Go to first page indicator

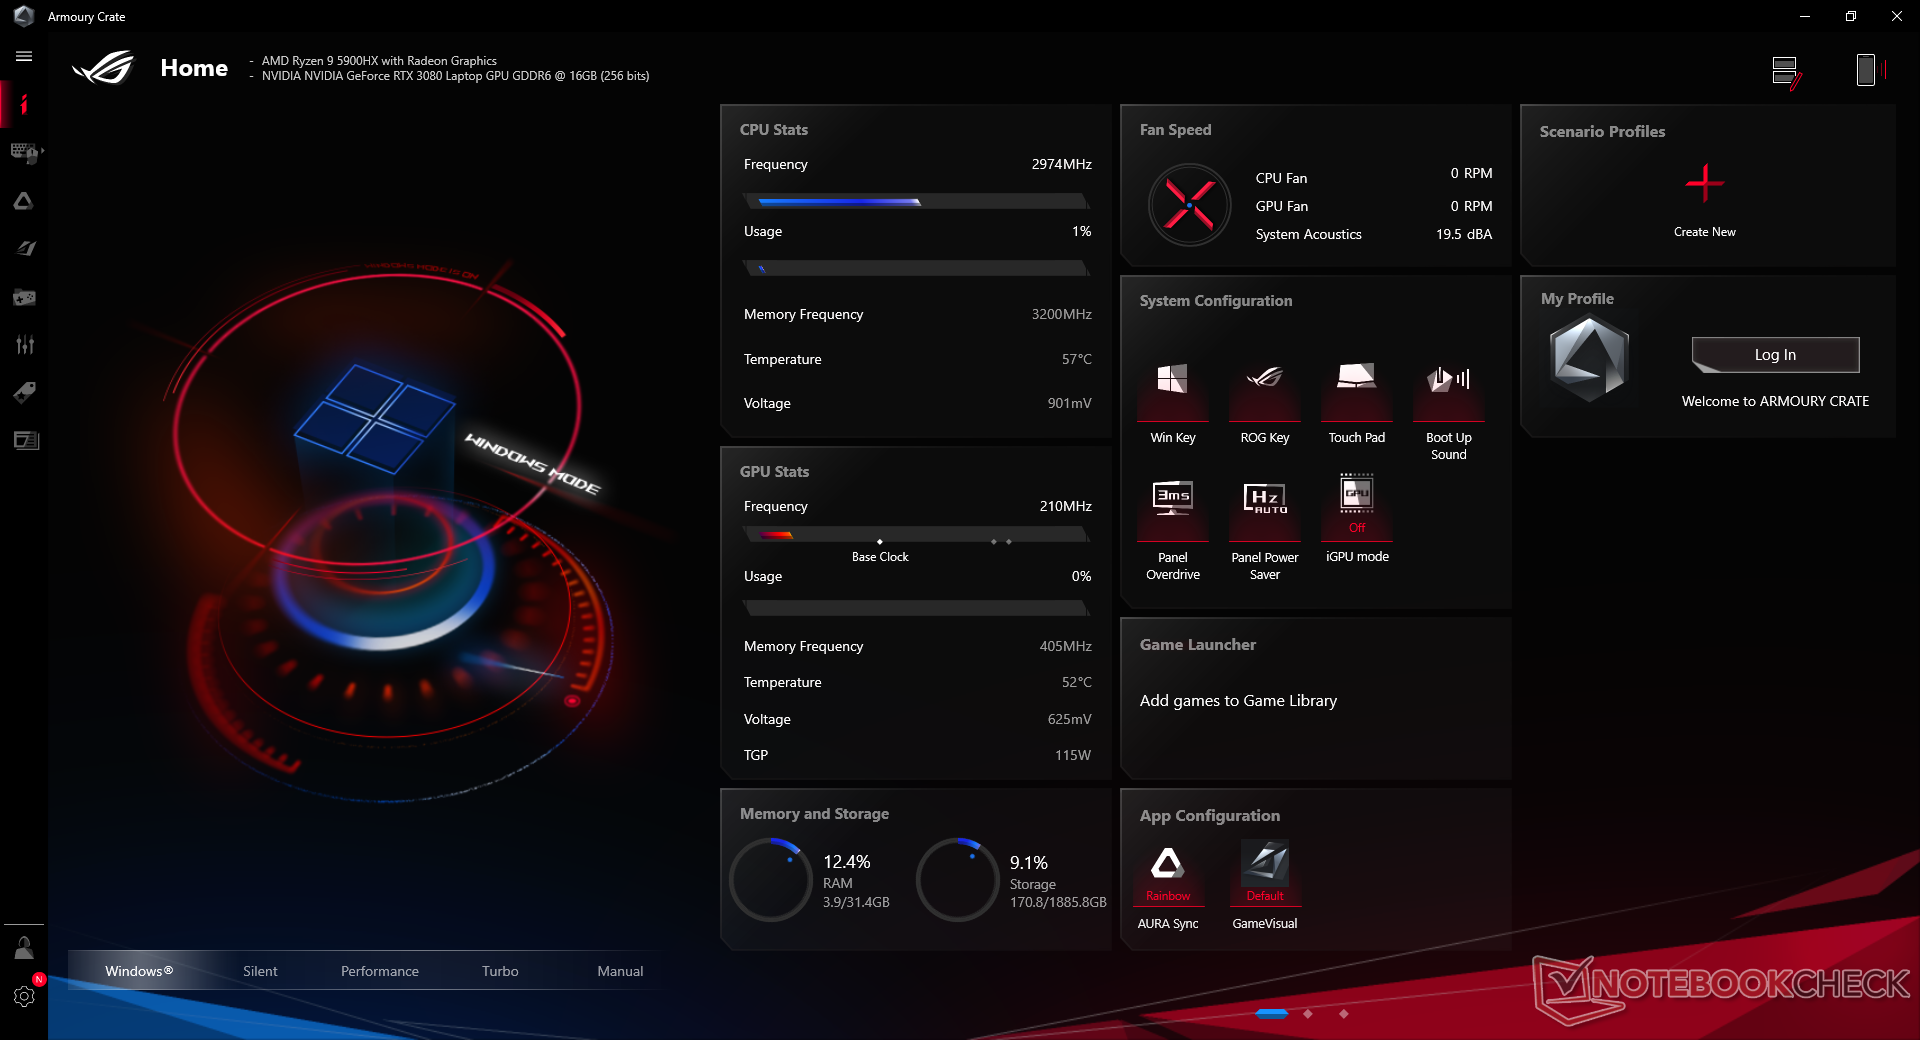(x=1271, y=1014)
